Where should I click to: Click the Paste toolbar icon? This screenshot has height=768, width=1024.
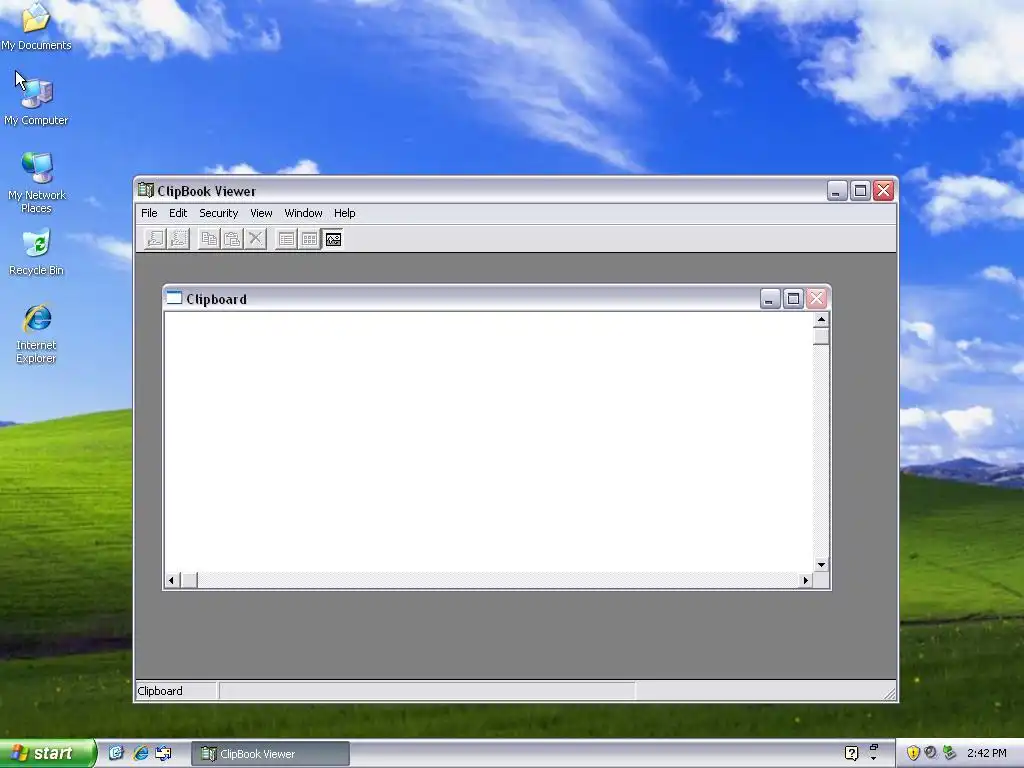tap(232, 239)
